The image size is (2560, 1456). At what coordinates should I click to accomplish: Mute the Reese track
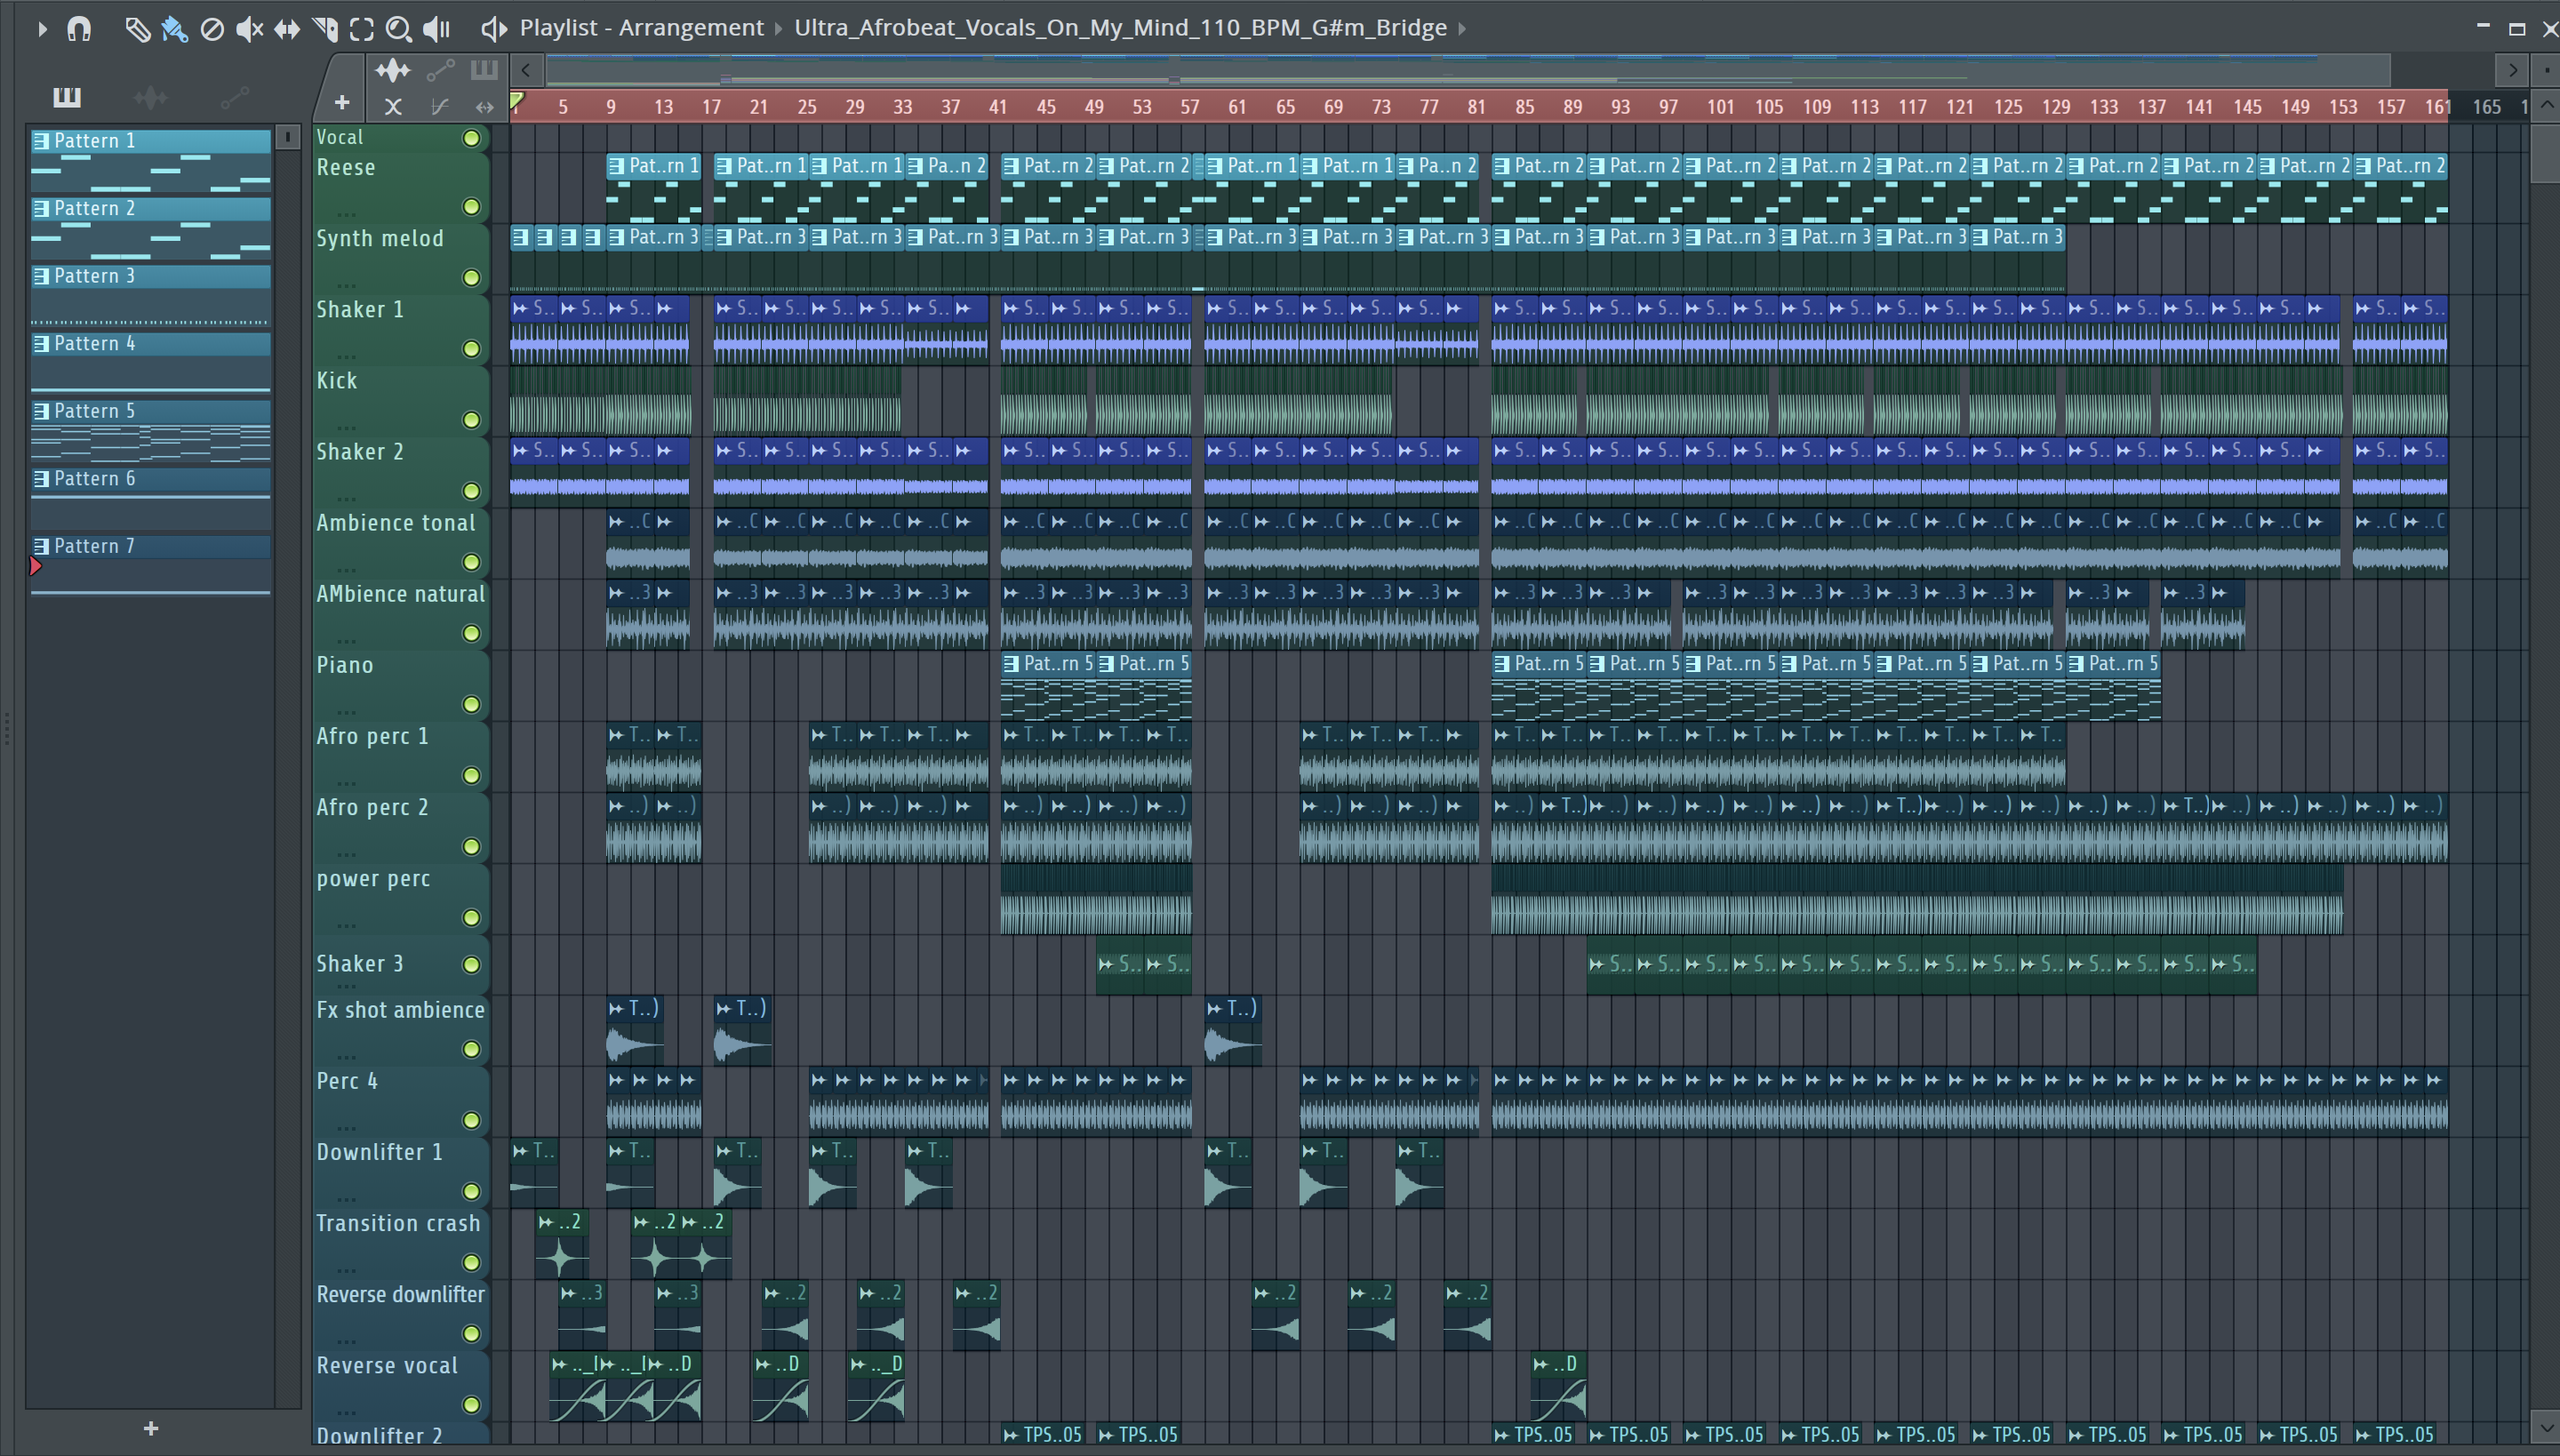pos(471,207)
